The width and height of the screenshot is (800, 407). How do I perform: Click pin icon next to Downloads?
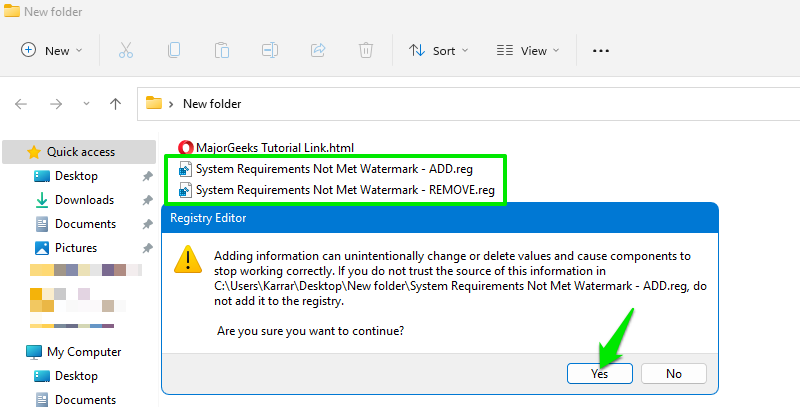147,200
